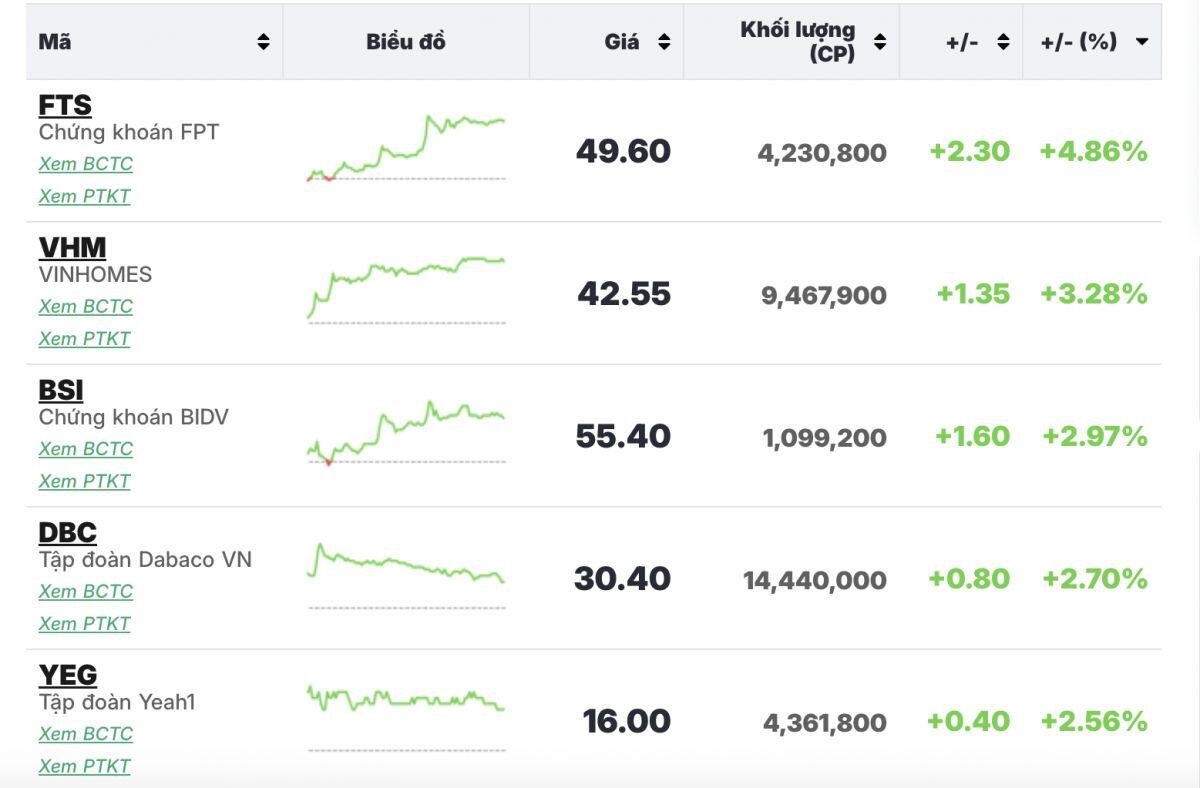Open the DBC intraday mini chart

point(406,575)
